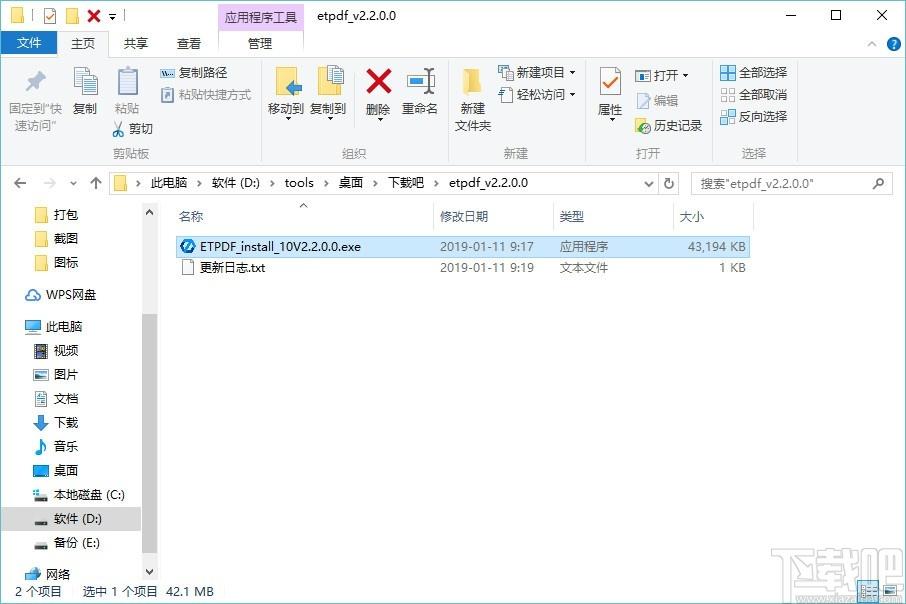The height and width of the screenshot is (604, 906).
Task: Open 备份 (E:) in navigation pane
Action: coord(67,543)
